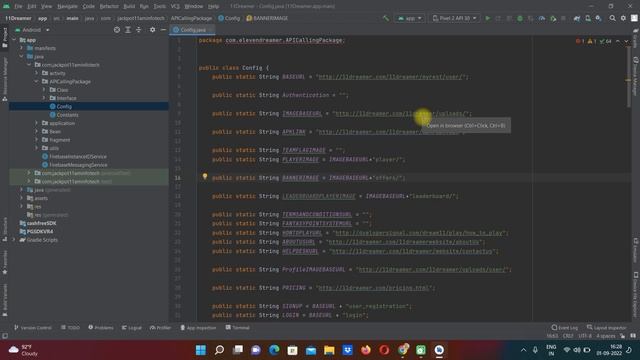Open the App Inspection tool window
Image resolution: width=640 pixels, height=360 pixels.
coord(198,328)
